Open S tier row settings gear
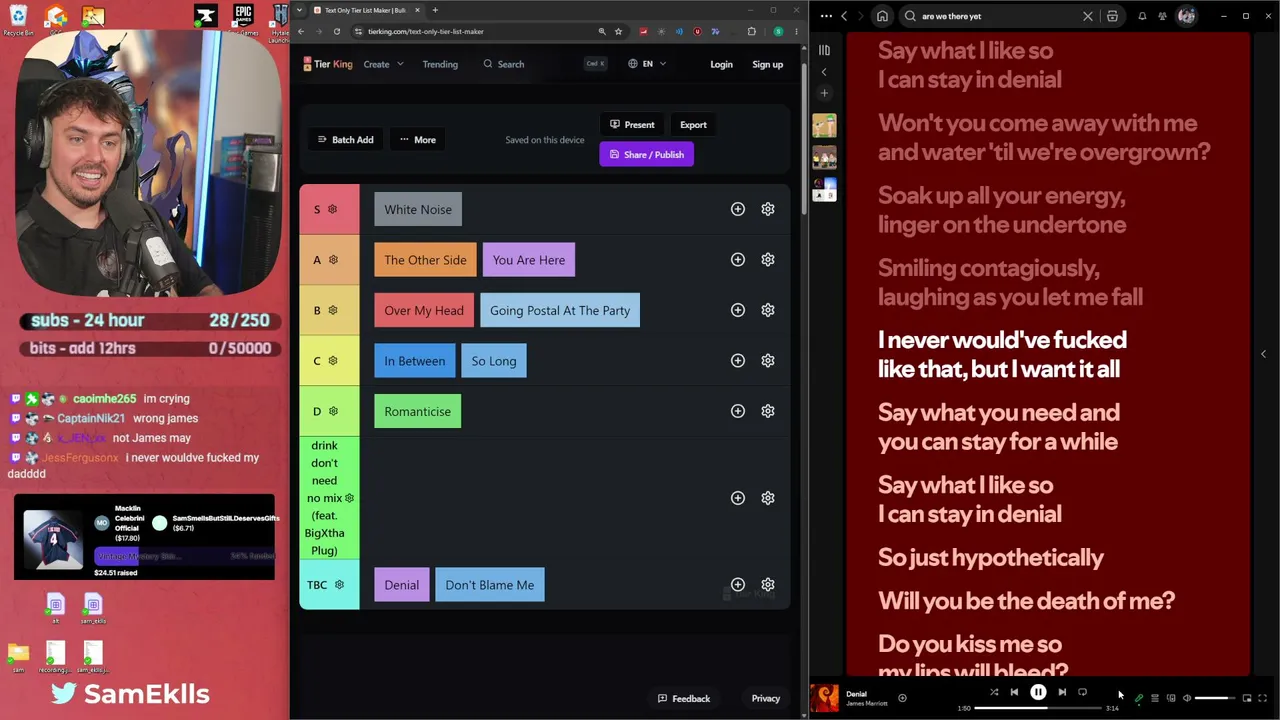Image resolution: width=1280 pixels, height=720 pixels. click(x=768, y=209)
